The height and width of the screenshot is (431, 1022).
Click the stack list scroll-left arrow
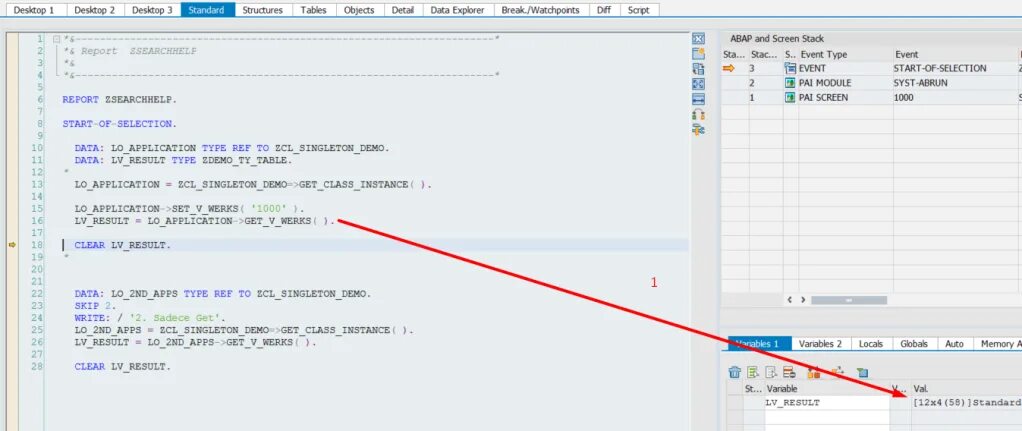(790, 300)
